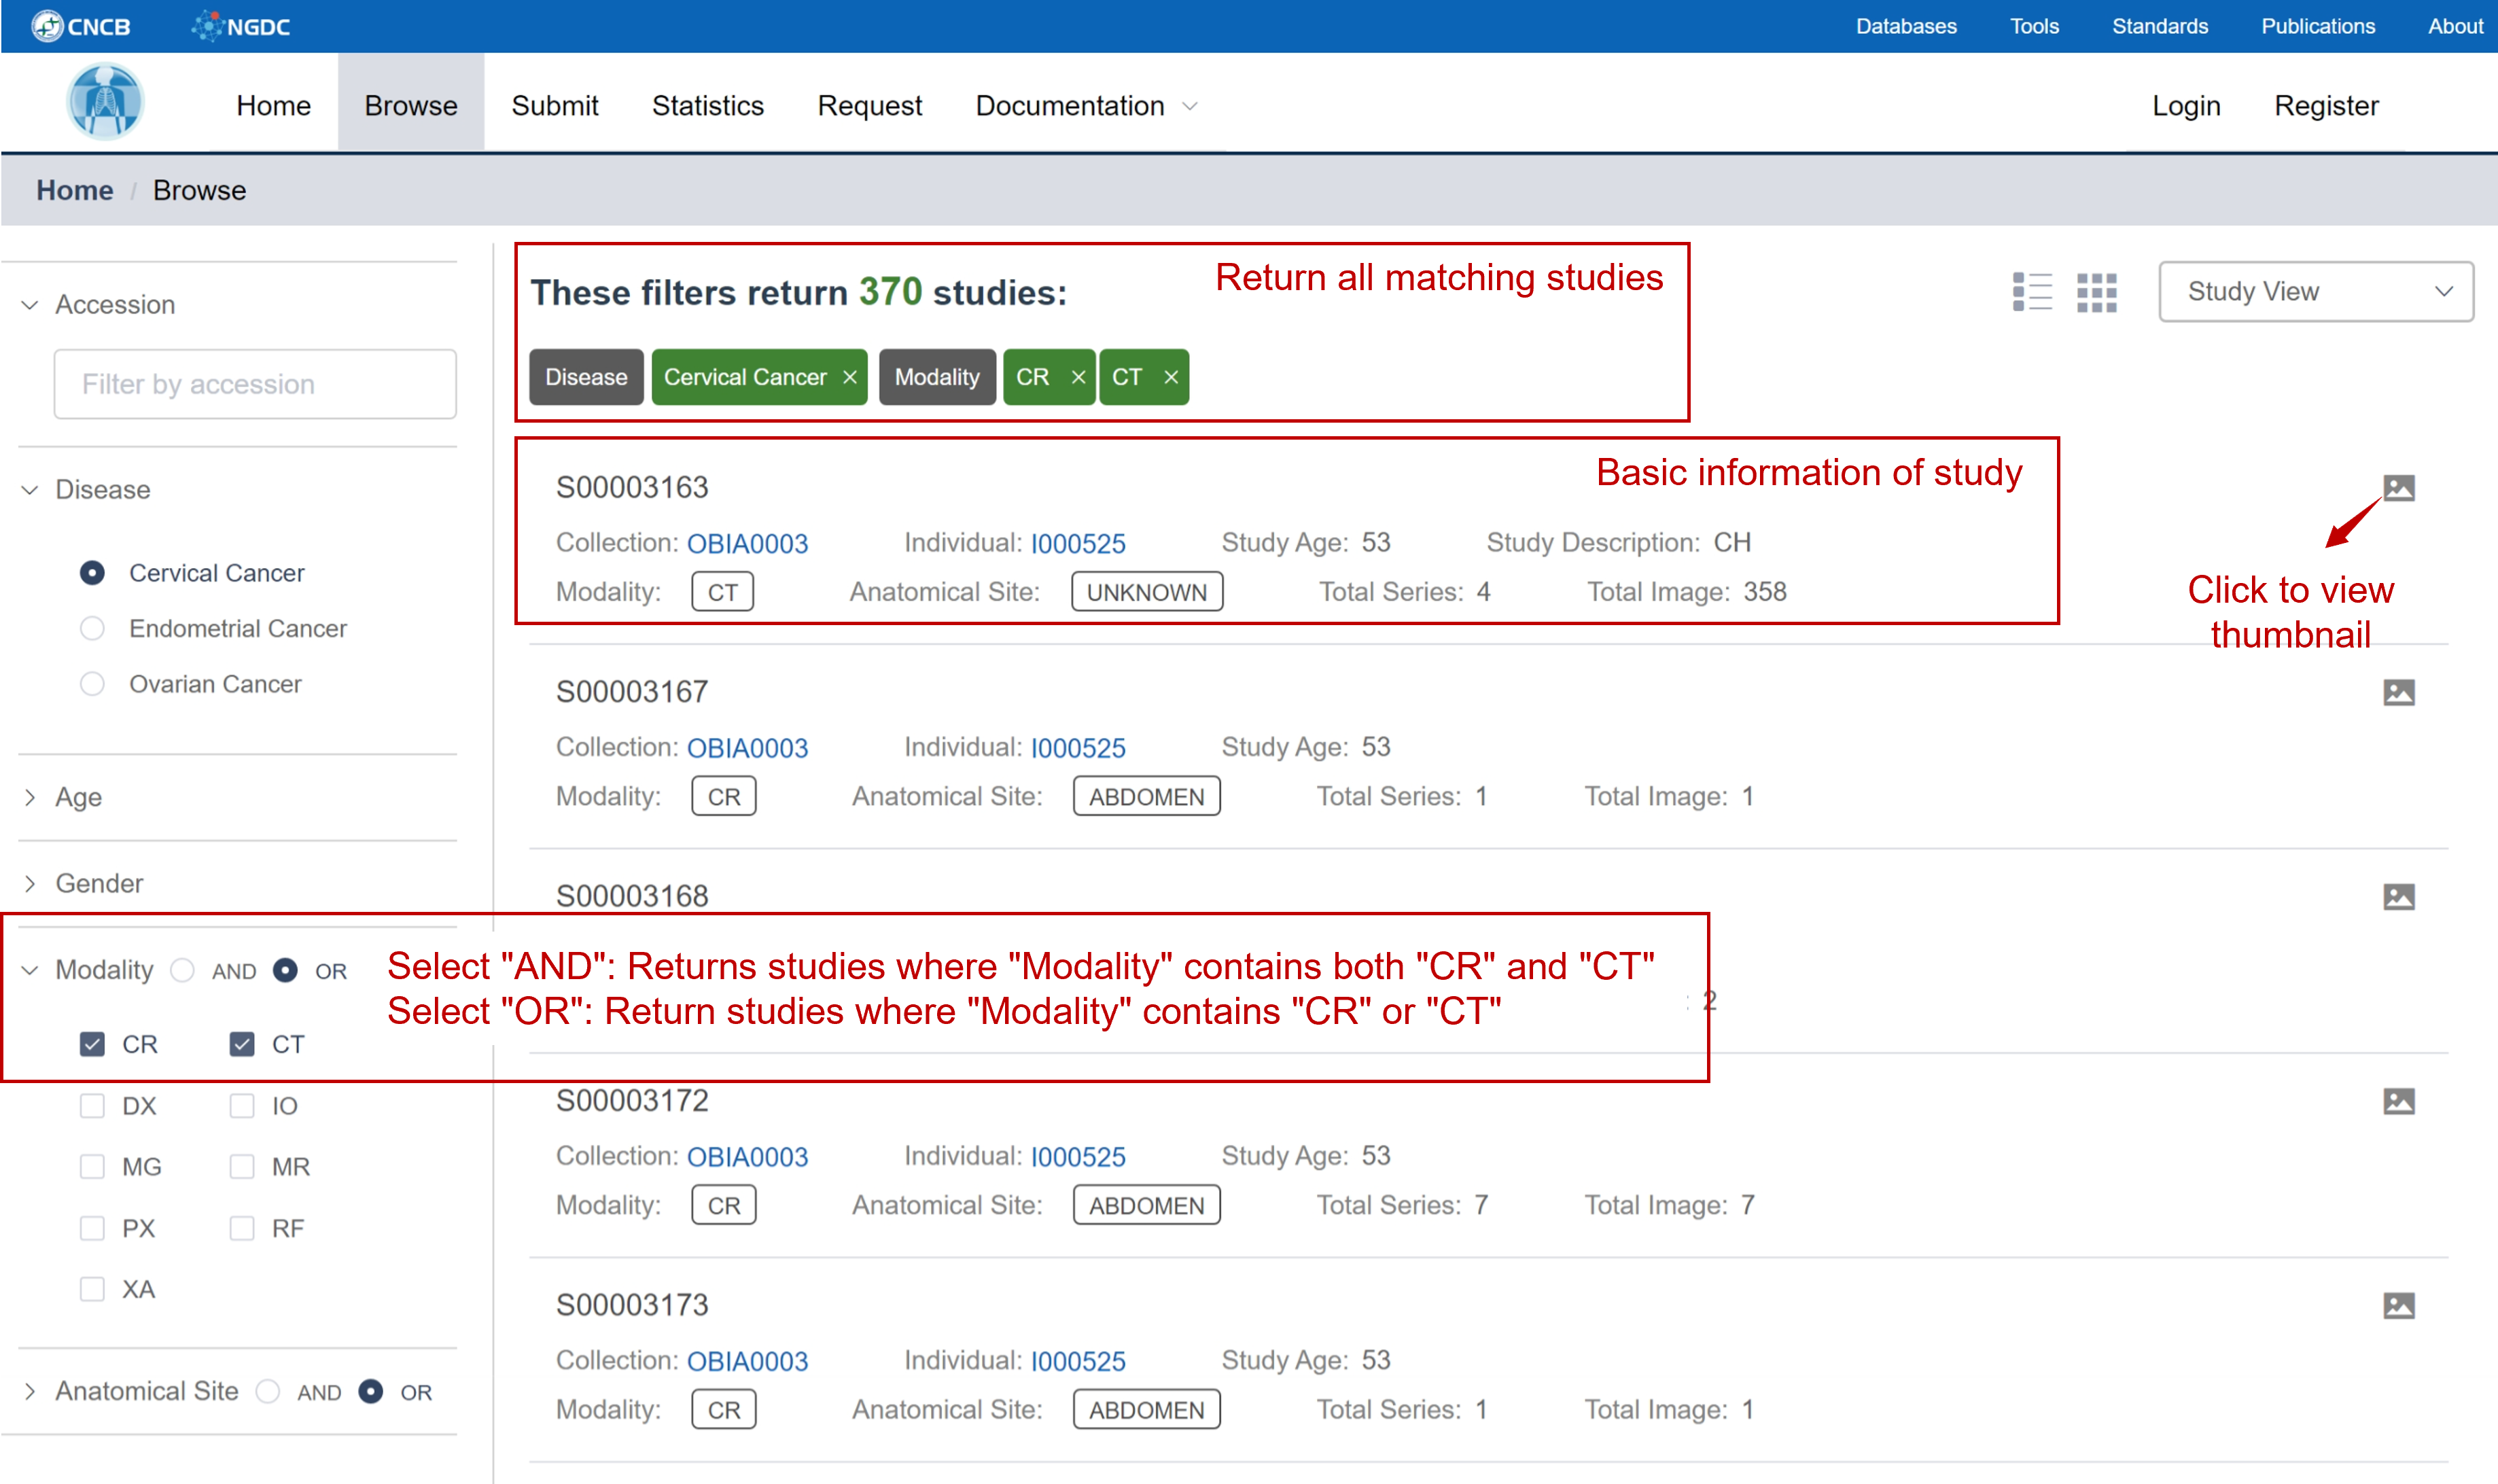Check the XA modality checkbox

[92, 1289]
